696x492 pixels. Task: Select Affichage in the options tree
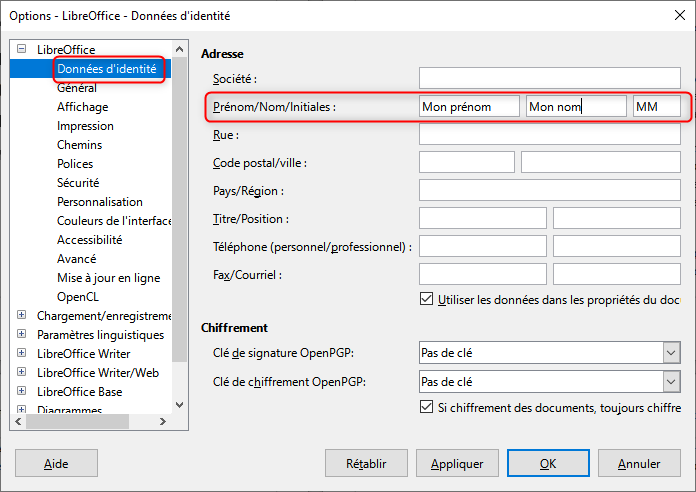pos(83,107)
